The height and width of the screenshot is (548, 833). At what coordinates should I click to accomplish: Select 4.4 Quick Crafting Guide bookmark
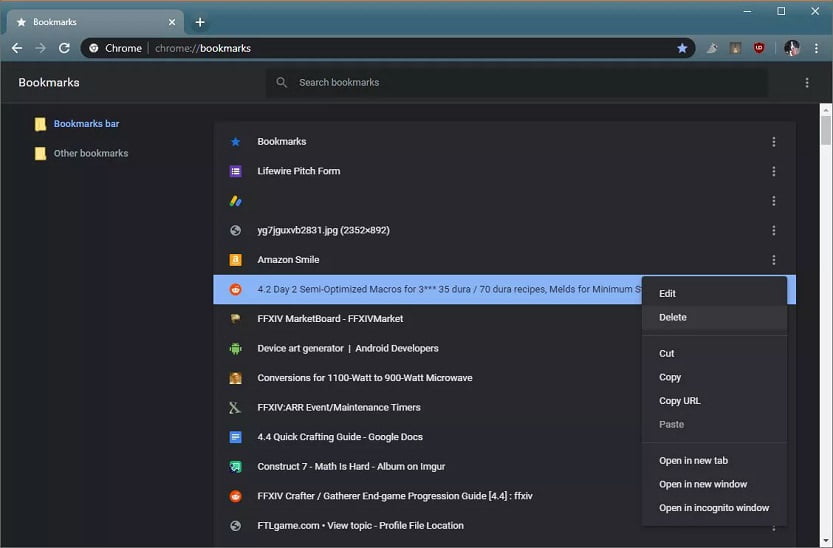[428, 437]
